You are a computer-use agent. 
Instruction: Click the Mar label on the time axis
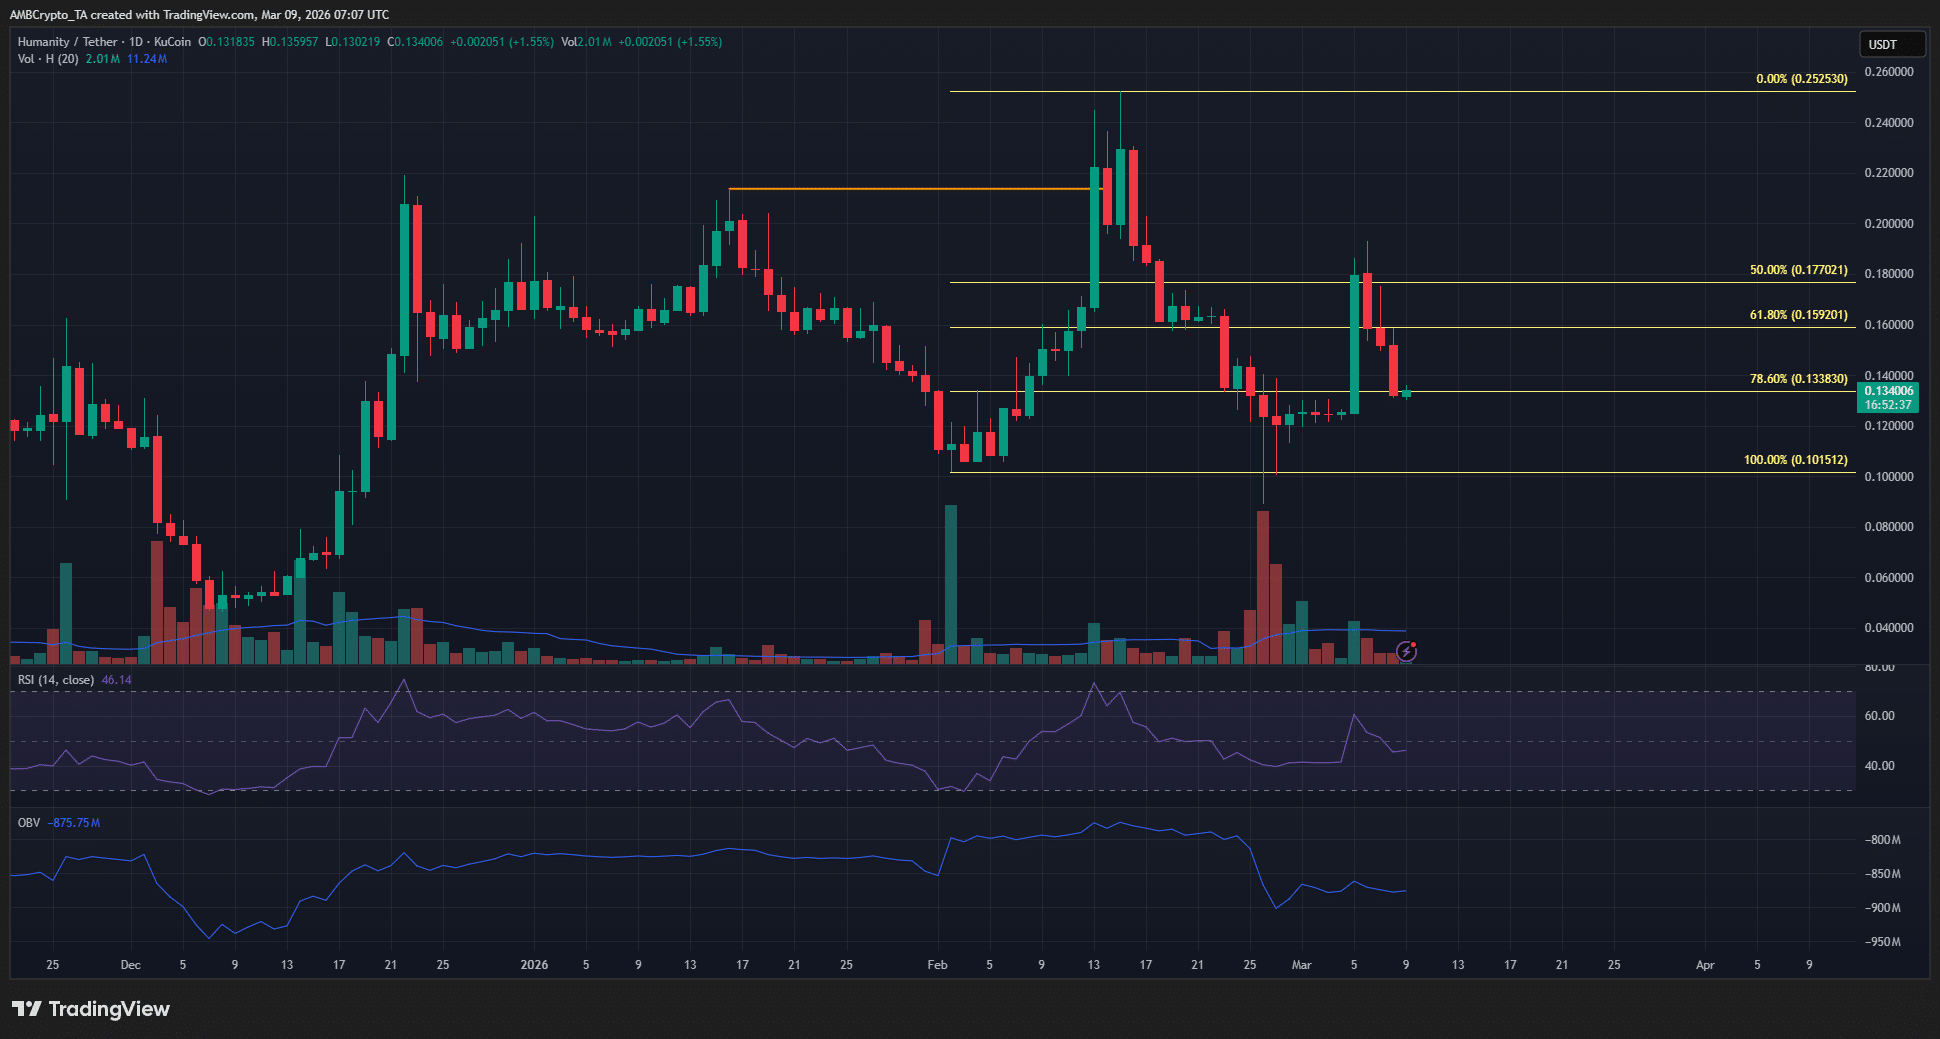pyautogui.click(x=1301, y=964)
